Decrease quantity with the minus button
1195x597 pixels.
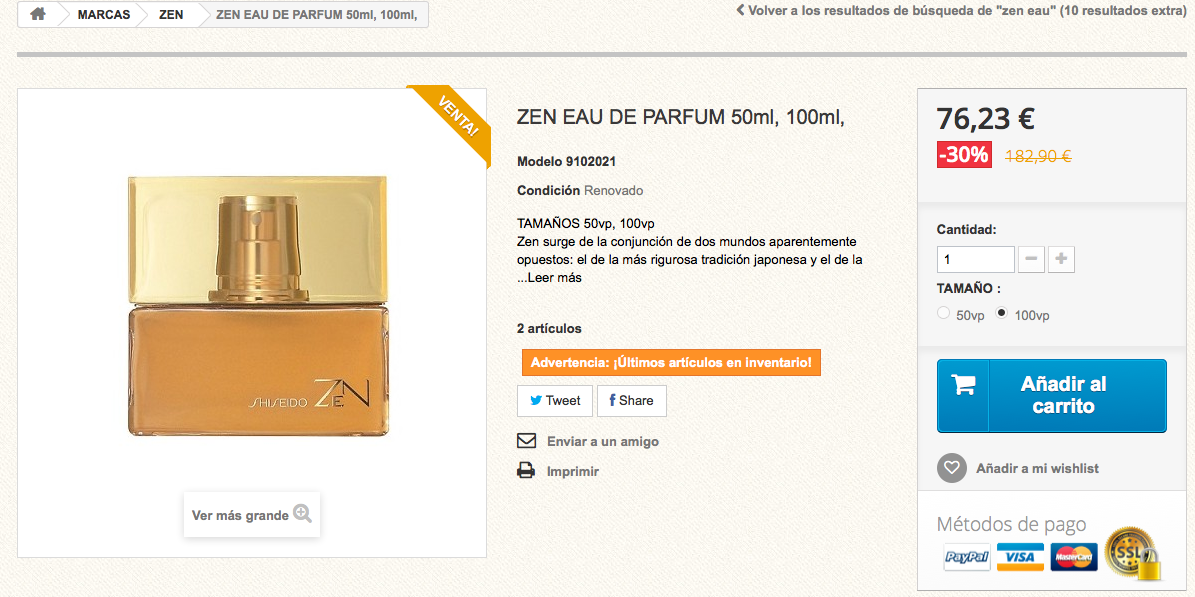pyautogui.click(x=1031, y=259)
